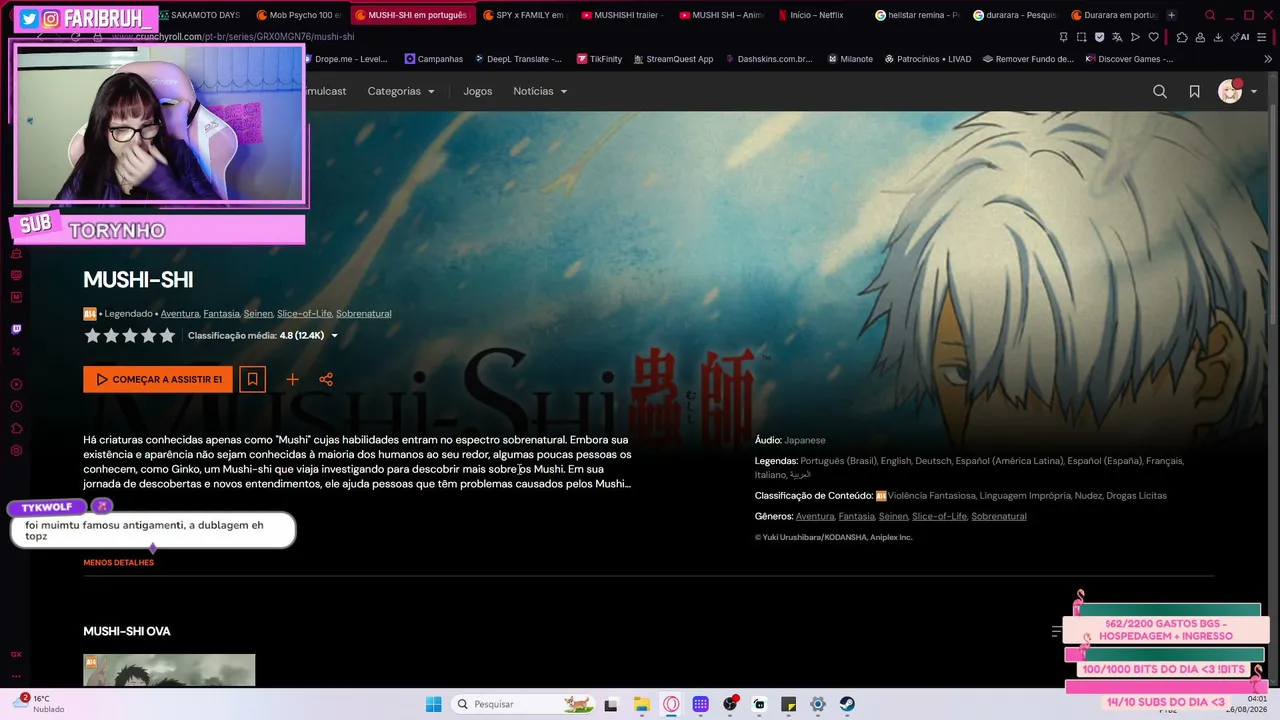
Task: Add Mushi-Shi to watchlist with bookmark button
Action: coord(252,379)
